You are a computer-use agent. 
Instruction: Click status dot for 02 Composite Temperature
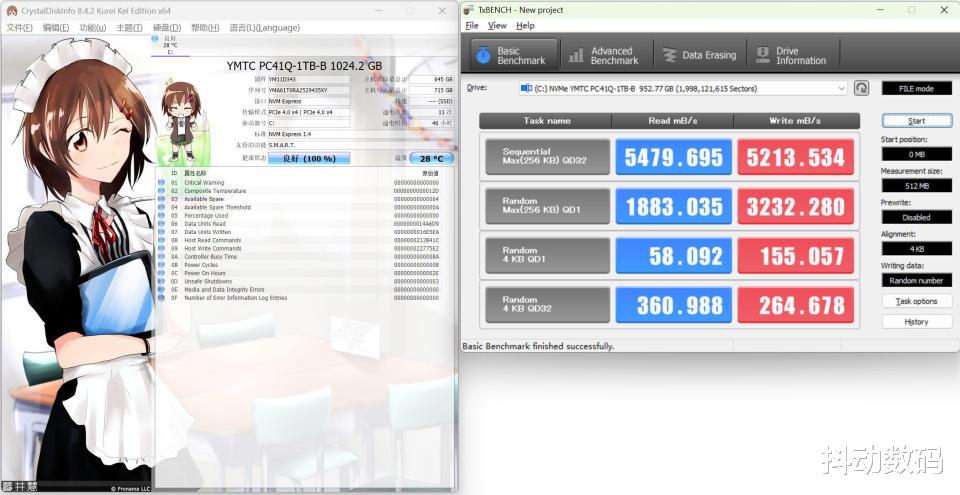161,191
